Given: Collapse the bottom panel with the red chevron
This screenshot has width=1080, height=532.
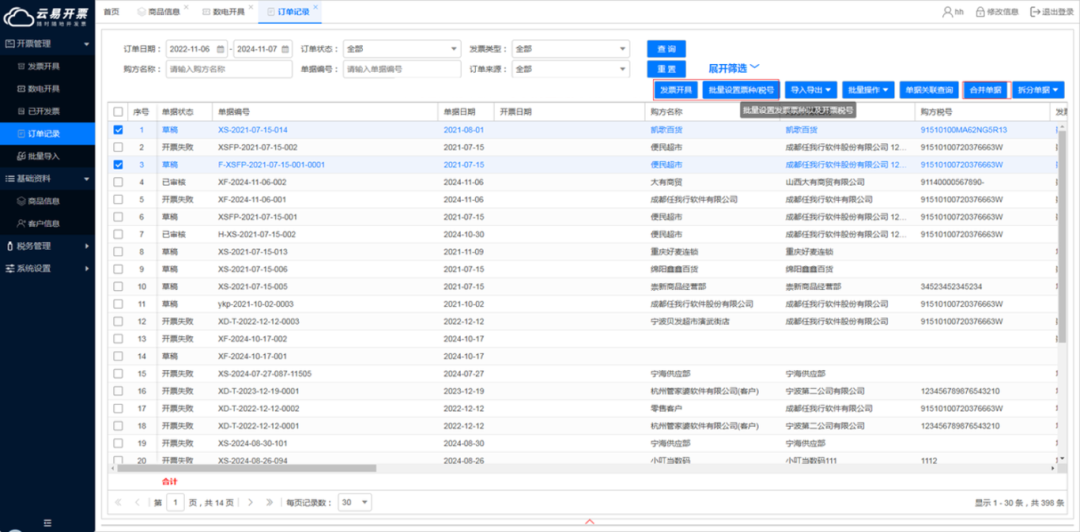Looking at the screenshot, I should [x=589, y=522].
